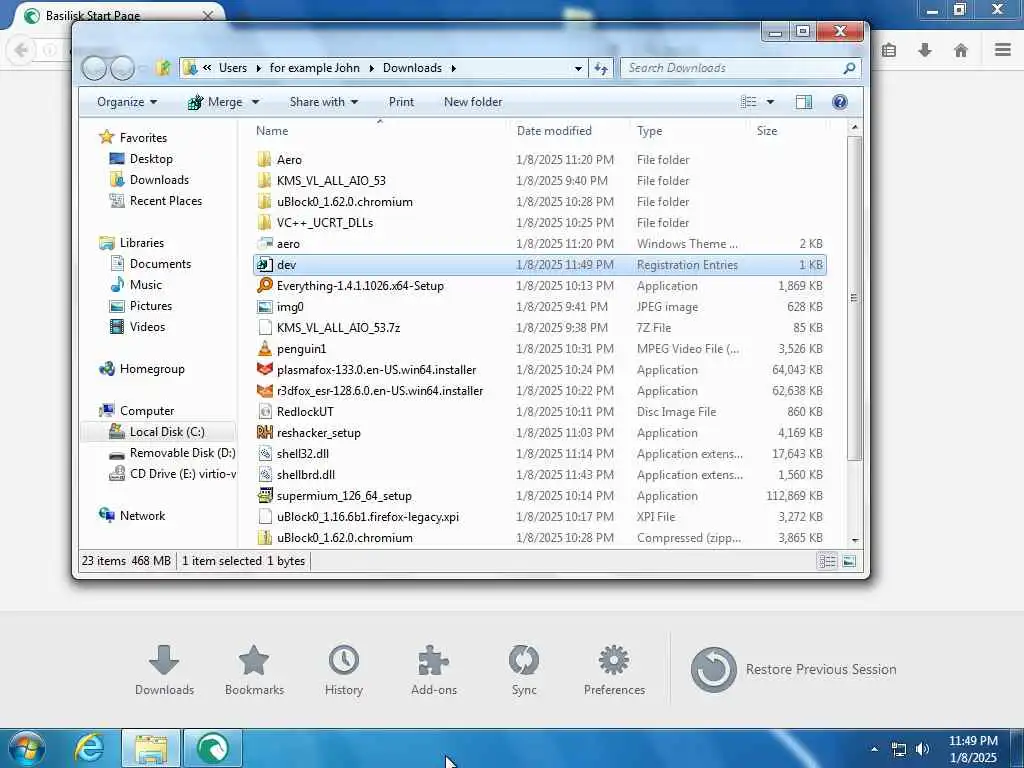Click Basilisk home toolbar icon

[961, 50]
